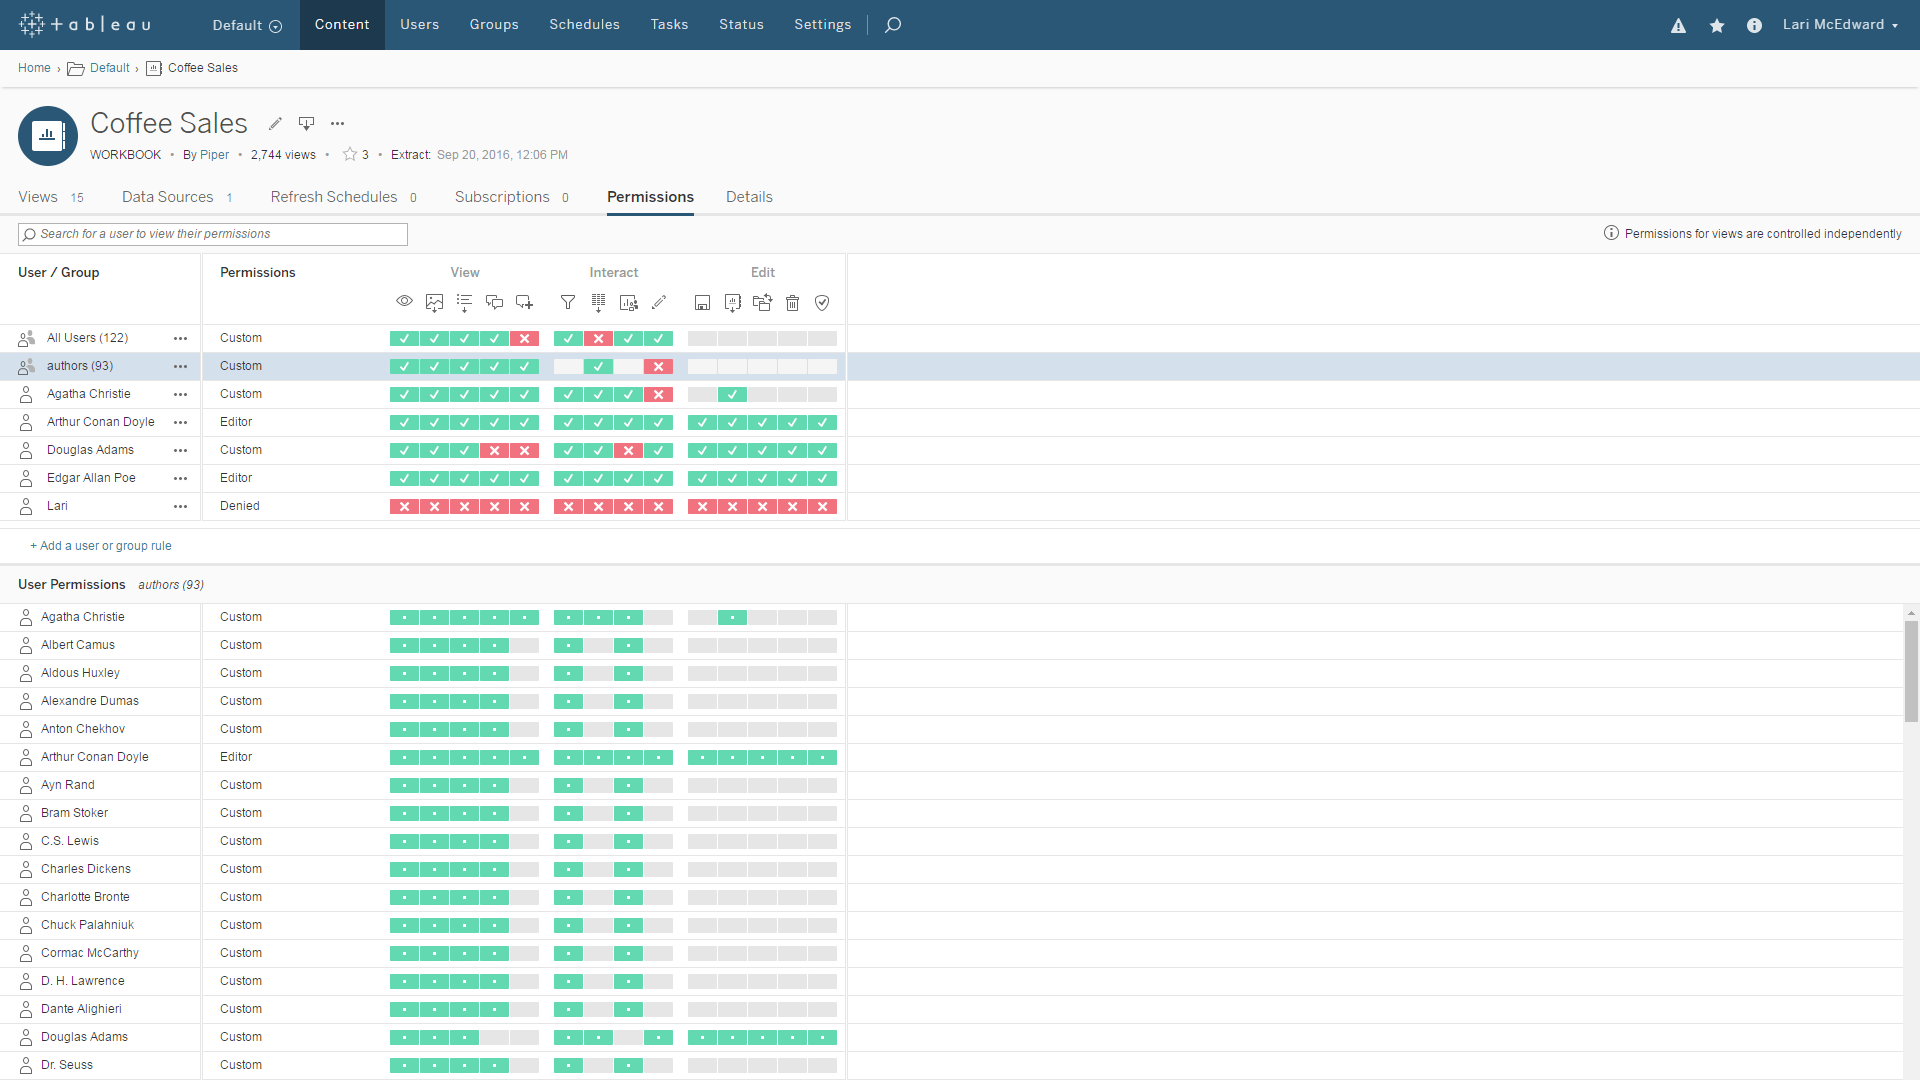Image resolution: width=1920 pixels, height=1080 pixels.
Task: Click Add a user or group rule link
Action: (x=102, y=546)
